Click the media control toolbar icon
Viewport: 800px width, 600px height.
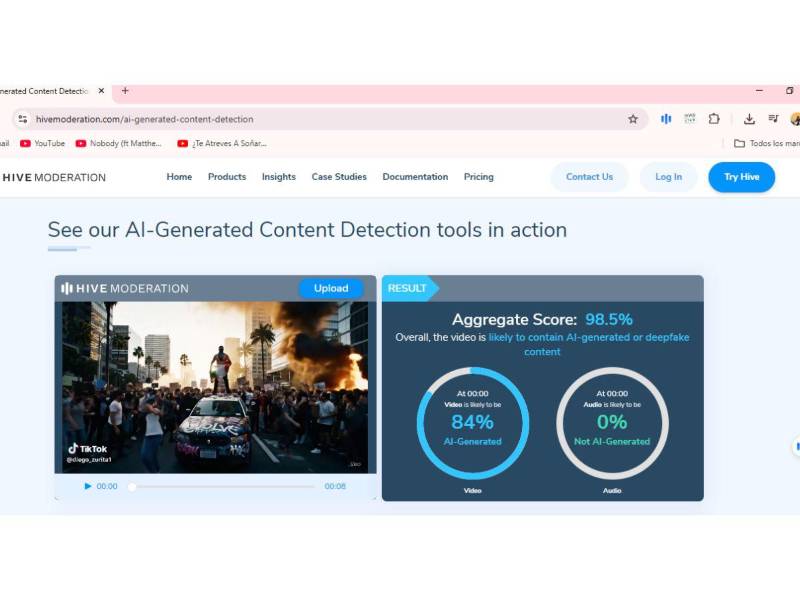pos(773,119)
